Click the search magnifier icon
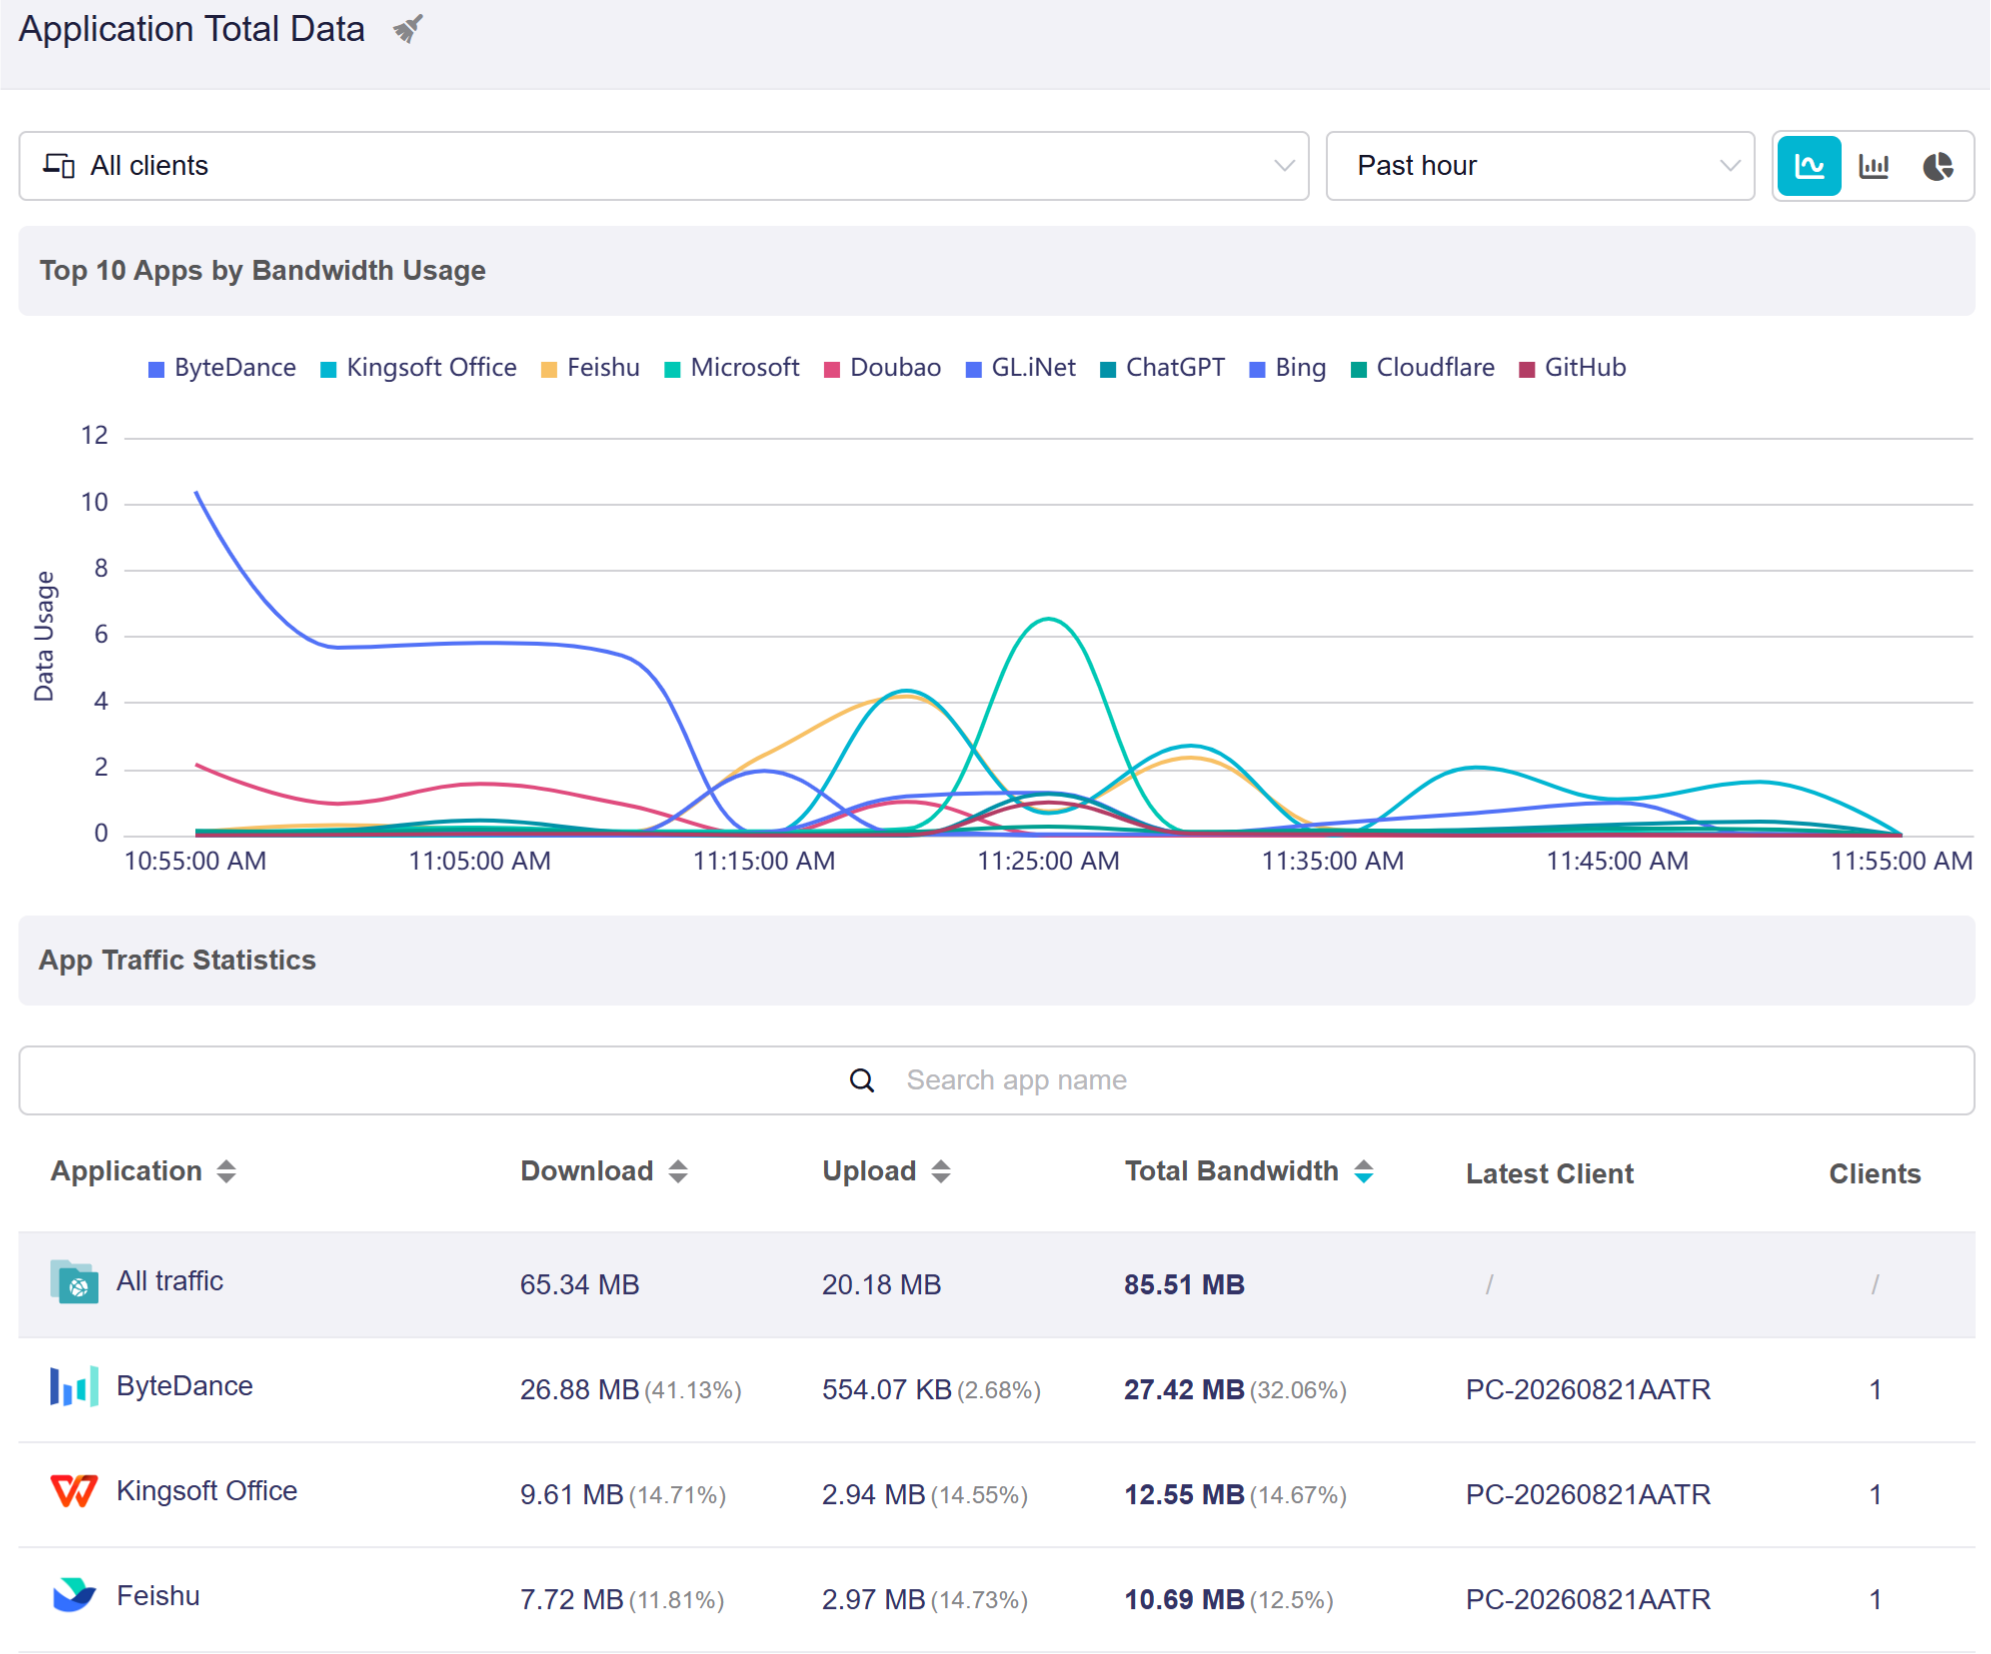 pos(862,1080)
